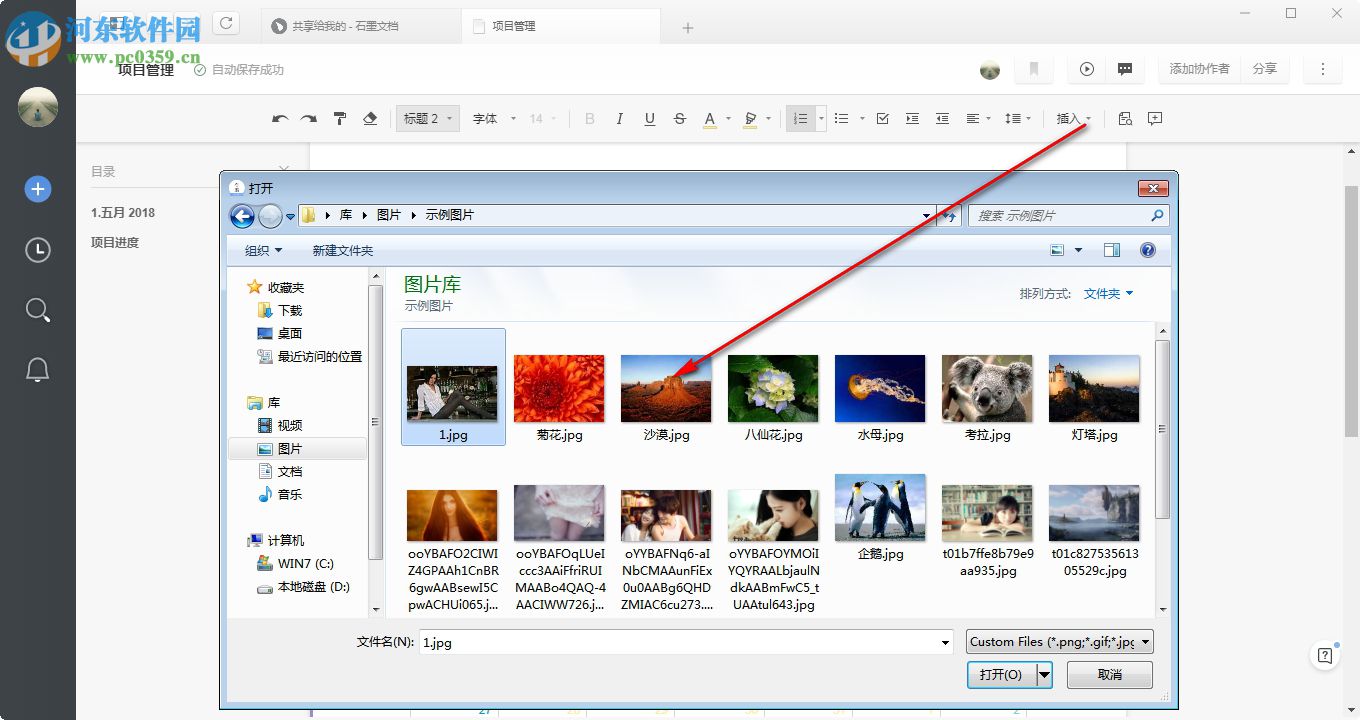Open the help icon in the Open dialog

click(x=1148, y=250)
